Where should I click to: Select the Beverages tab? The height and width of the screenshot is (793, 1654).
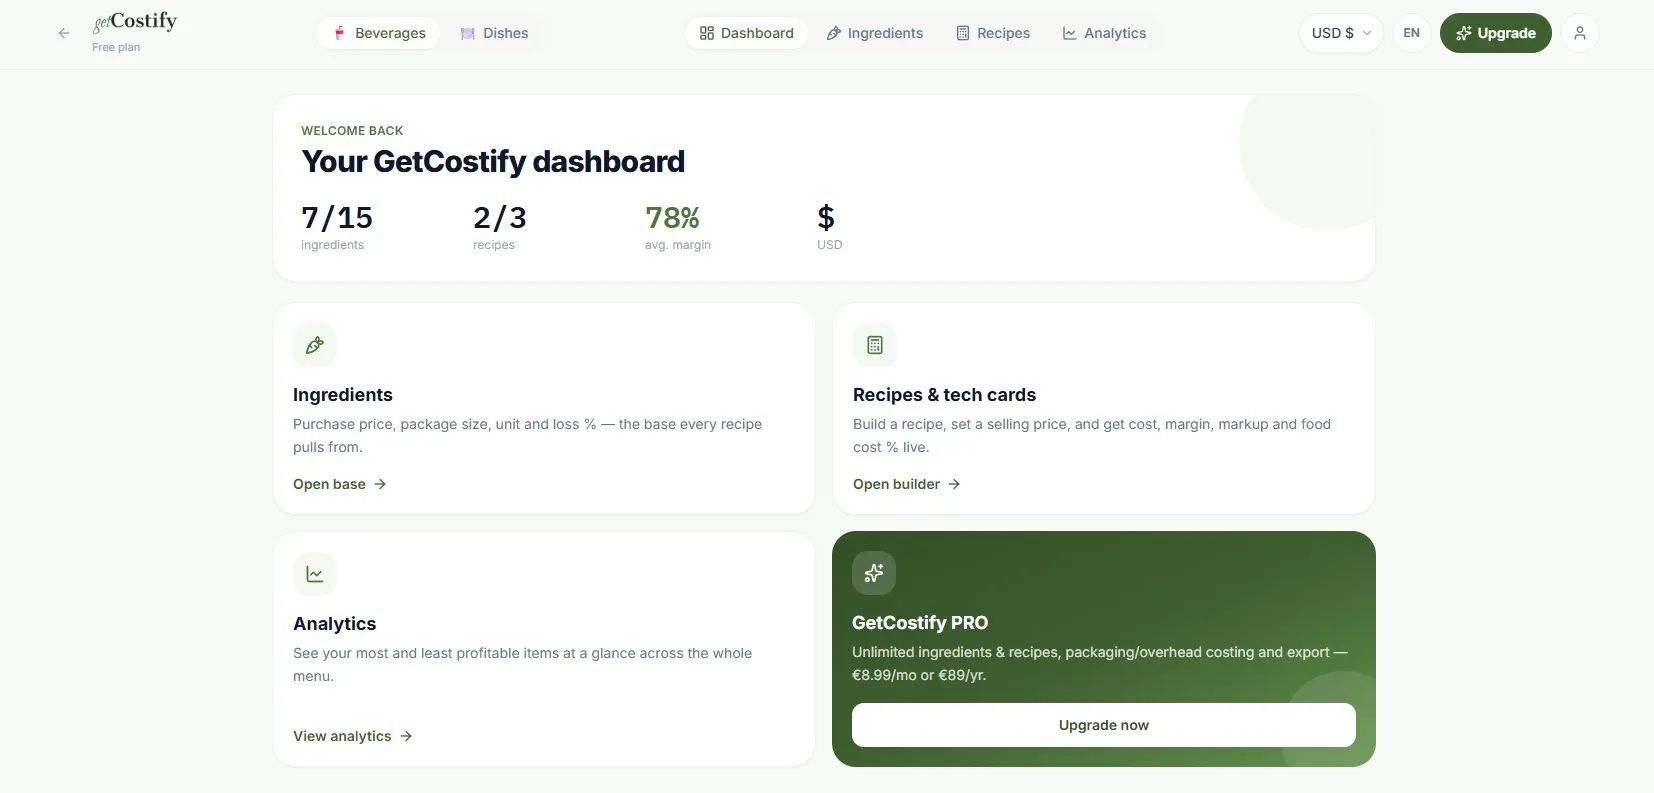(x=379, y=33)
